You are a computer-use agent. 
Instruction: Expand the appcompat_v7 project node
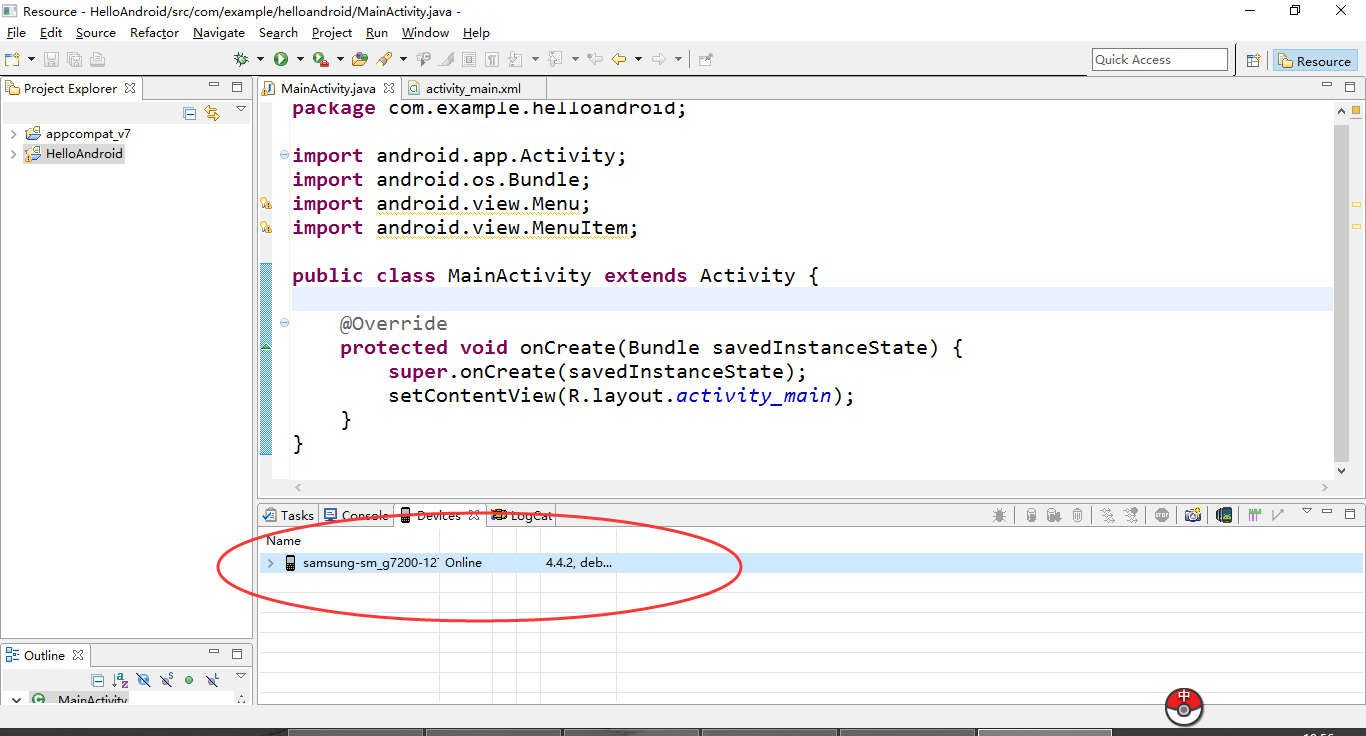[13, 134]
